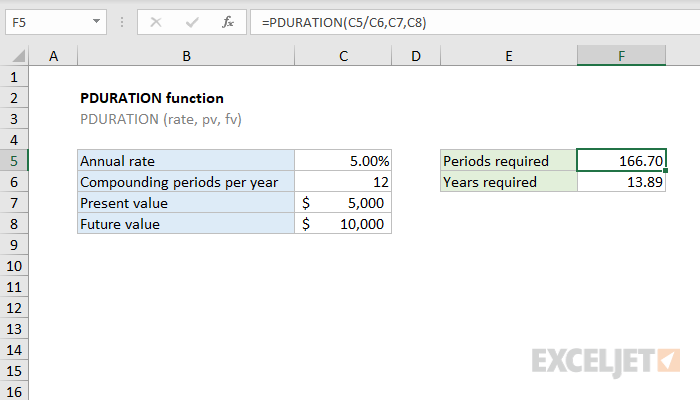This screenshot has width=700, height=400.
Task: Click the Enter checkmark formula bar icon
Action: tap(192, 22)
